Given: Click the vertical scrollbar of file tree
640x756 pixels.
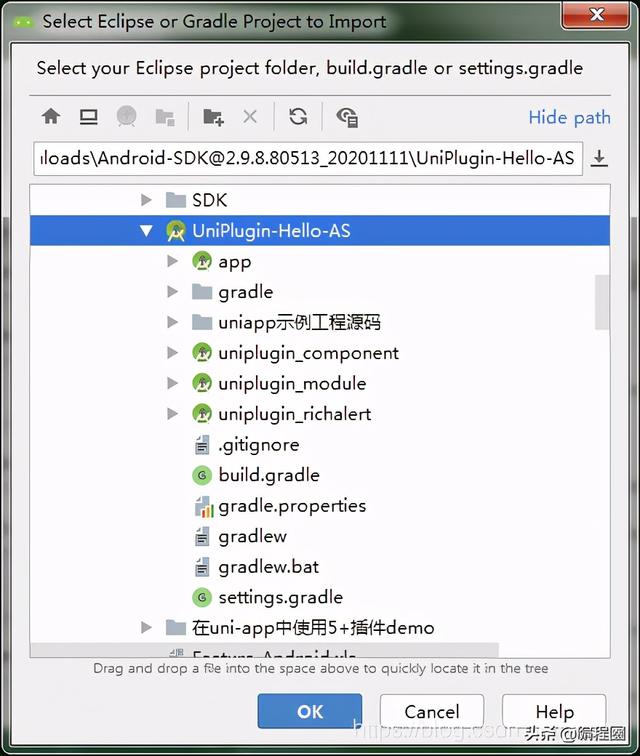Looking at the screenshot, I should [x=602, y=302].
